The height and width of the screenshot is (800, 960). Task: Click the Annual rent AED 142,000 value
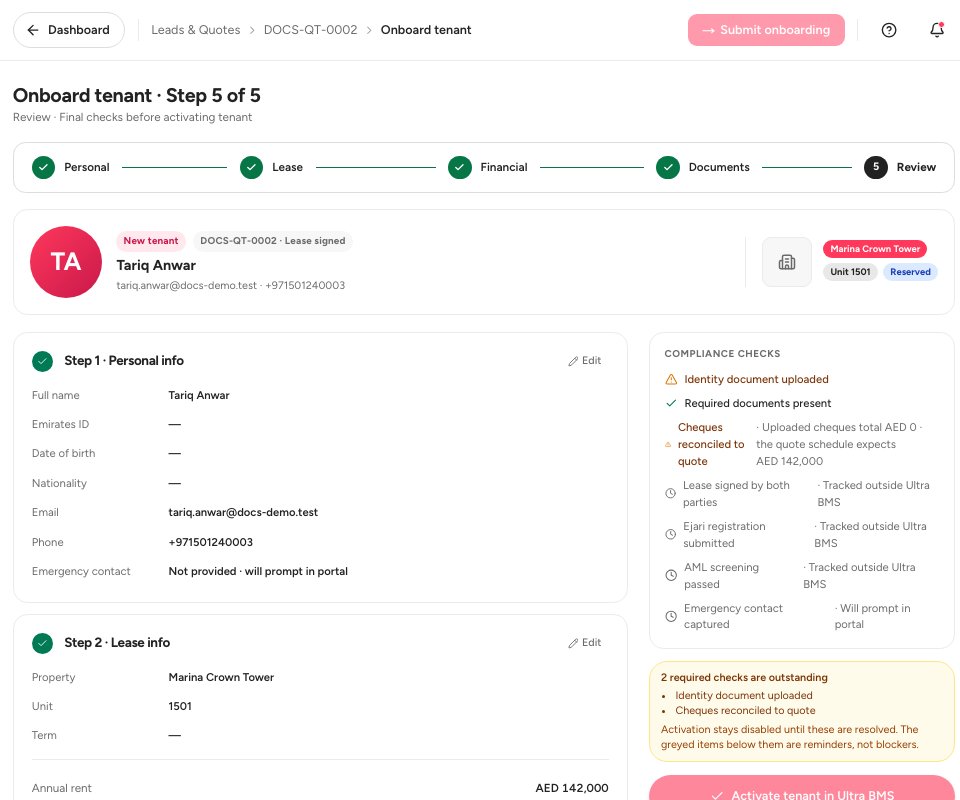pos(572,788)
